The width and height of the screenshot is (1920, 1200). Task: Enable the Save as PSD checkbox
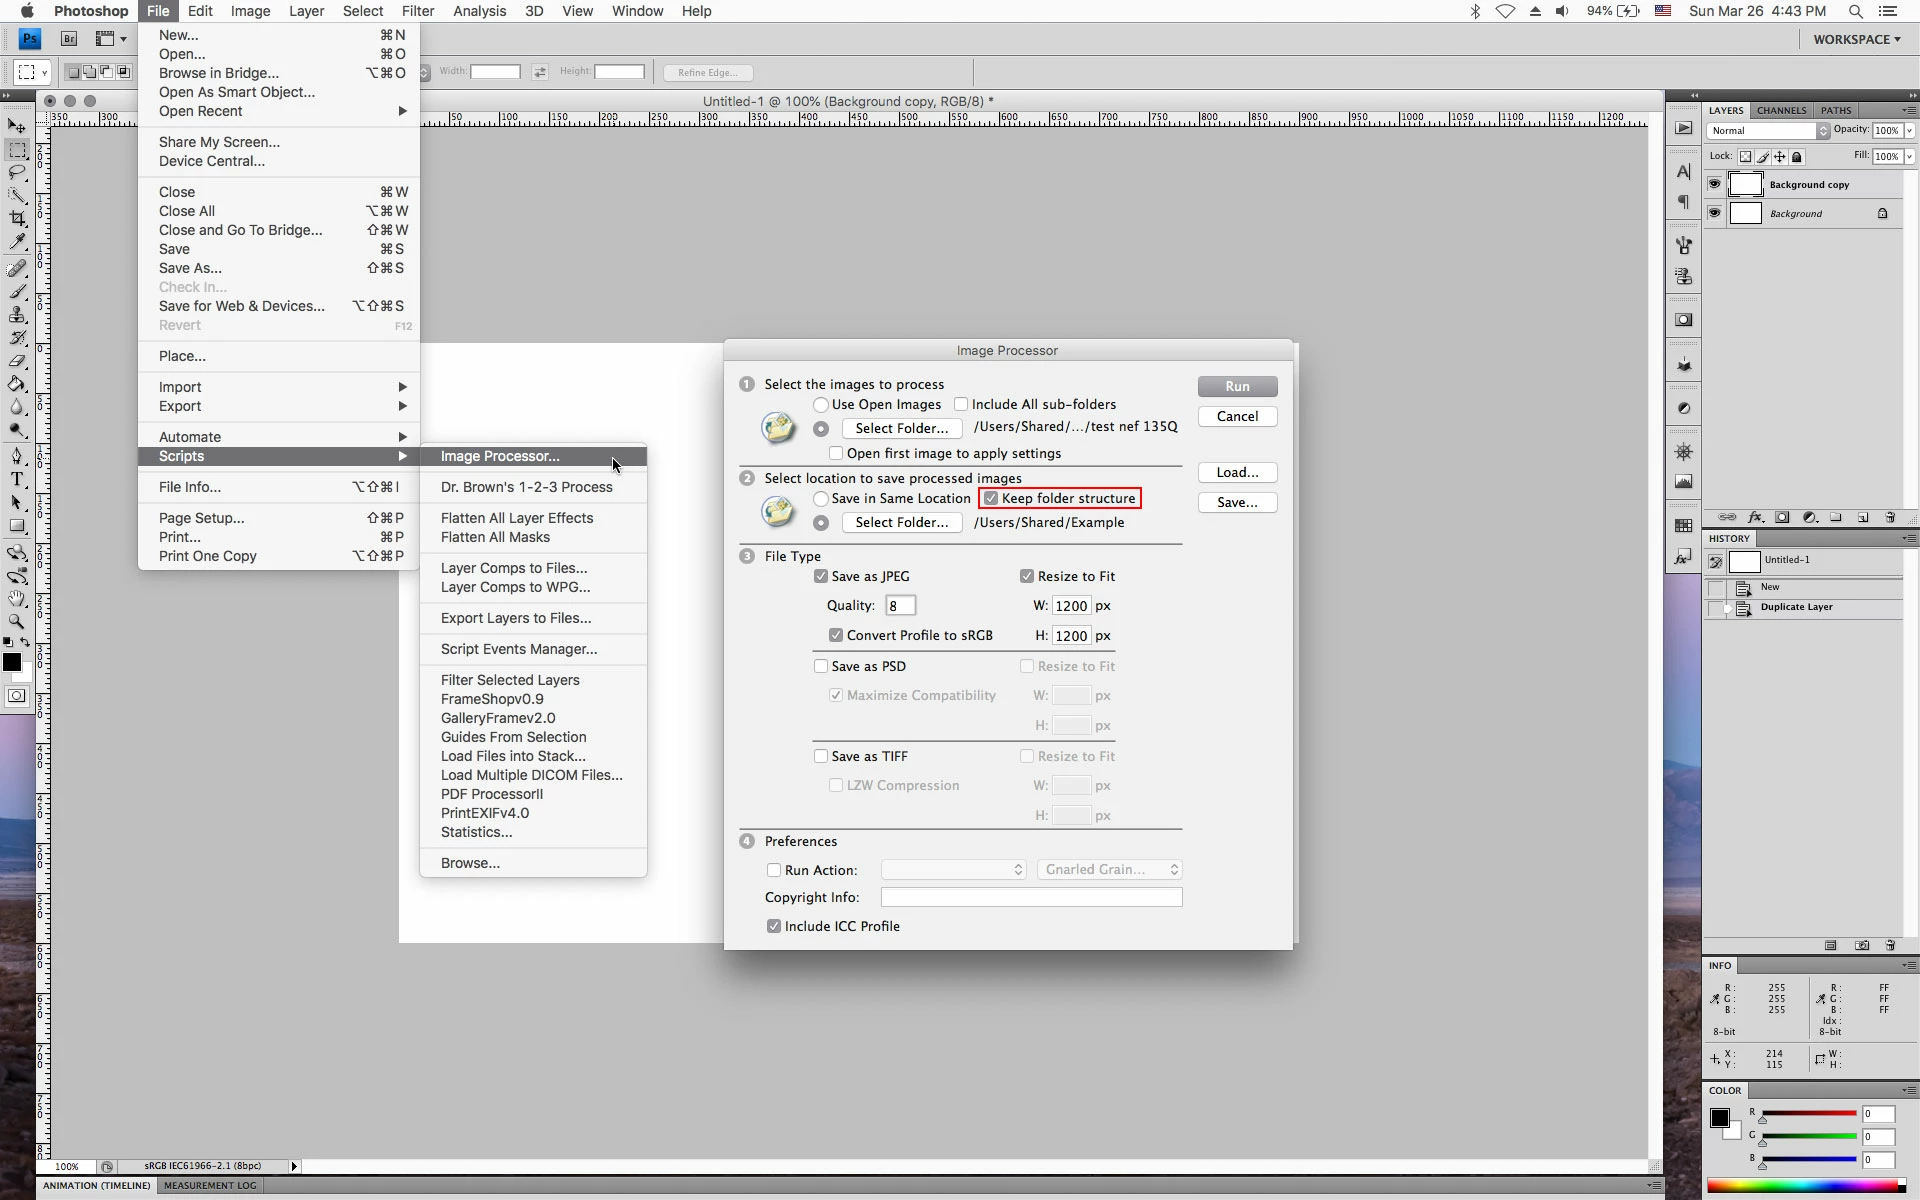click(x=821, y=666)
